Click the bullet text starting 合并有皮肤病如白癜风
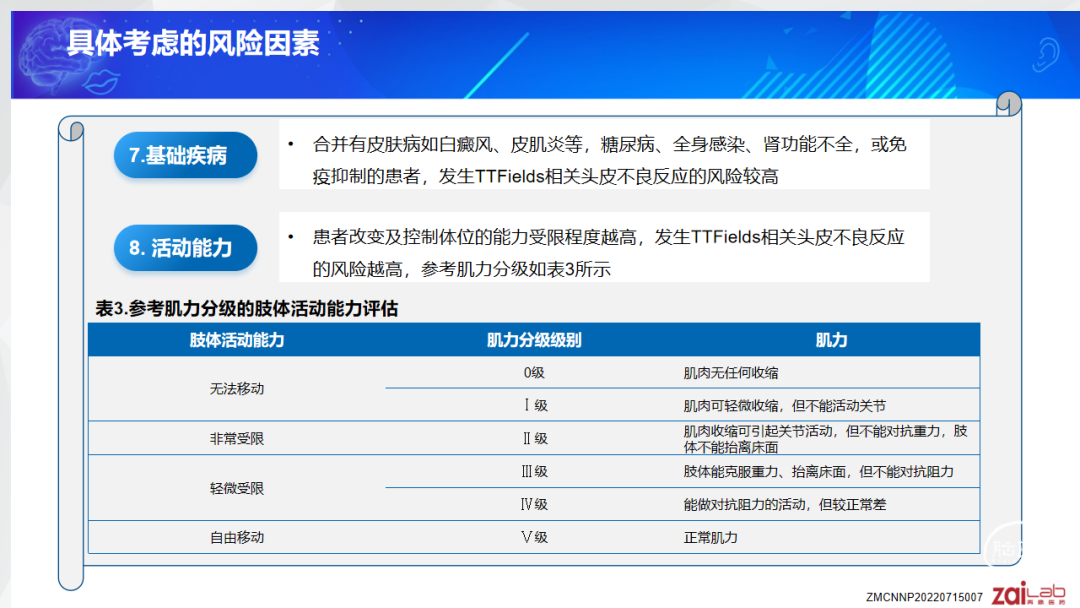The height and width of the screenshot is (608, 1080). point(609,160)
